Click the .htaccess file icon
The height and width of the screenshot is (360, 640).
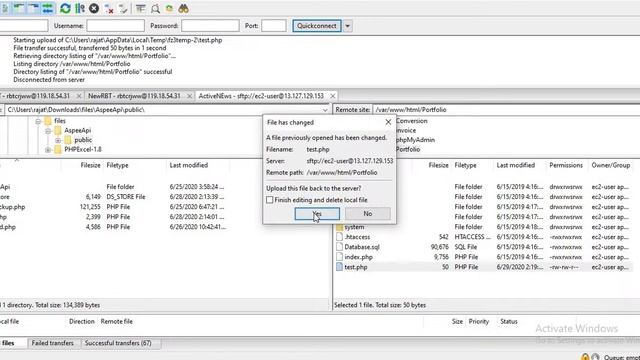(340, 237)
